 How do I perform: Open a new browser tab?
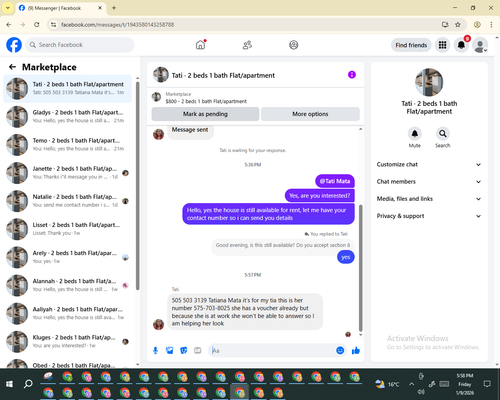[114, 8]
